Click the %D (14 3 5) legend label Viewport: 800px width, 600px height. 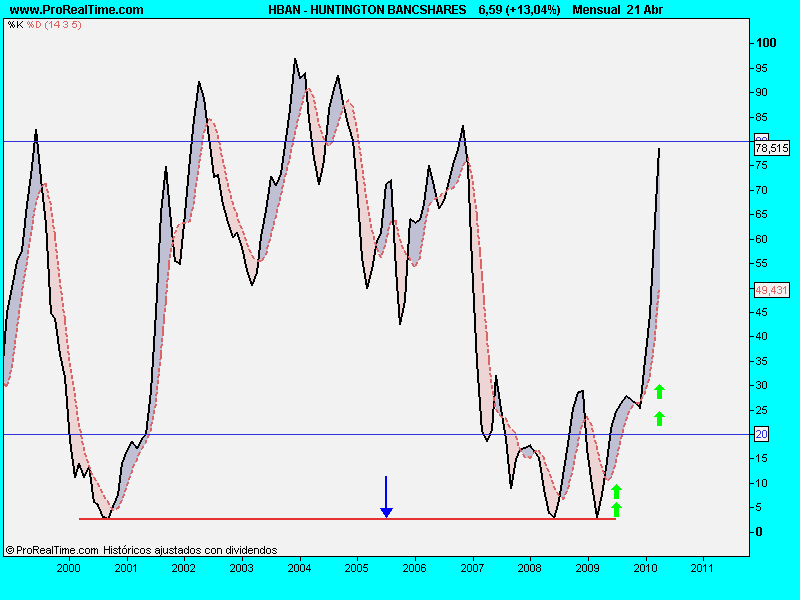pyautogui.click(x=54, y=24)
